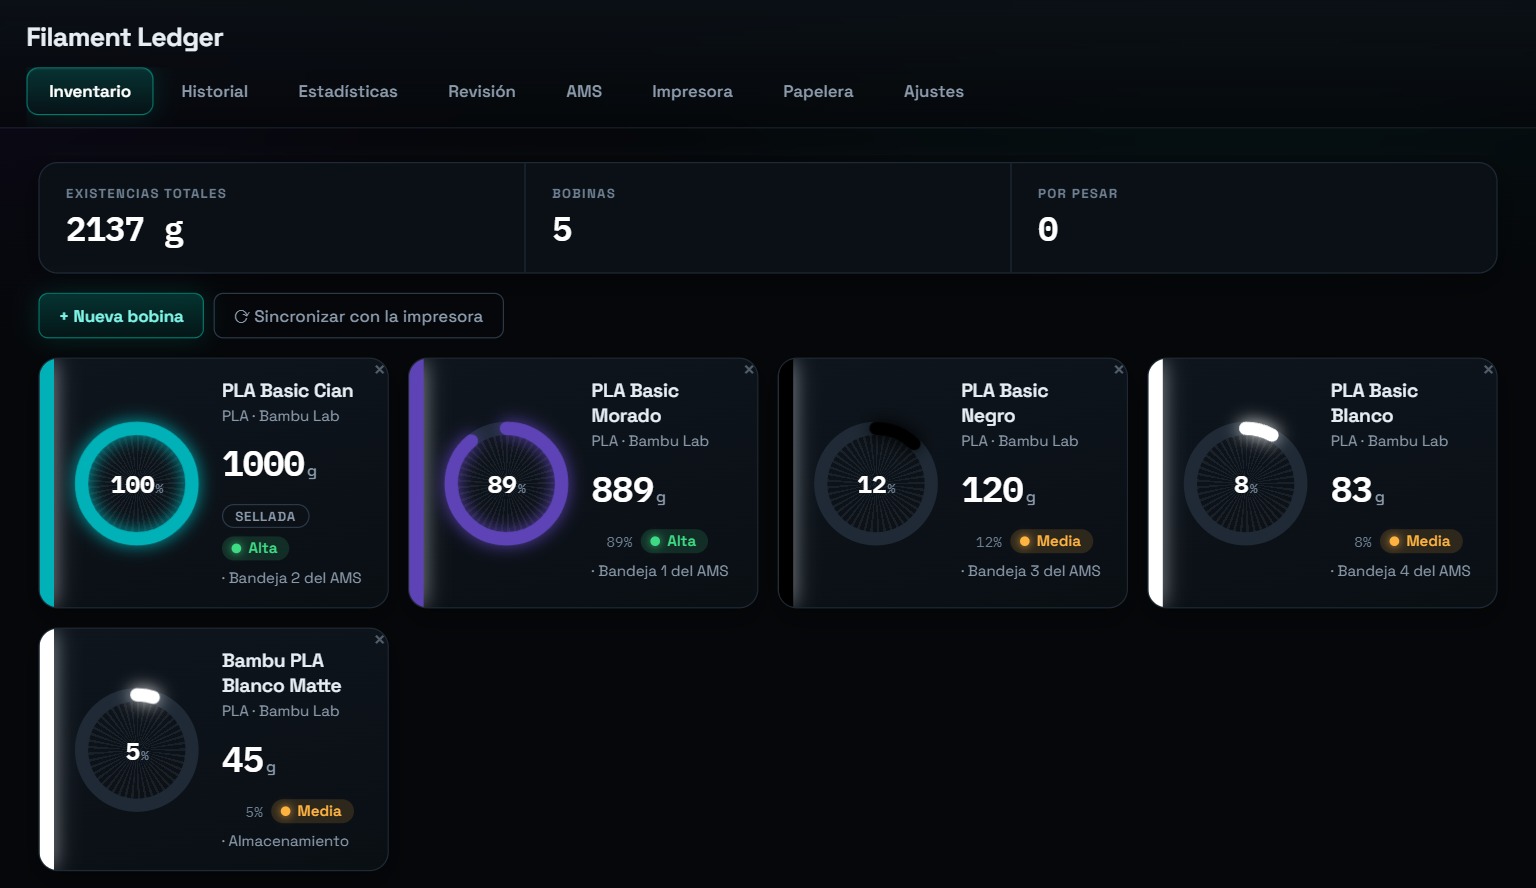
Task: Switch to the Ajustes tab
Action: 934,91
